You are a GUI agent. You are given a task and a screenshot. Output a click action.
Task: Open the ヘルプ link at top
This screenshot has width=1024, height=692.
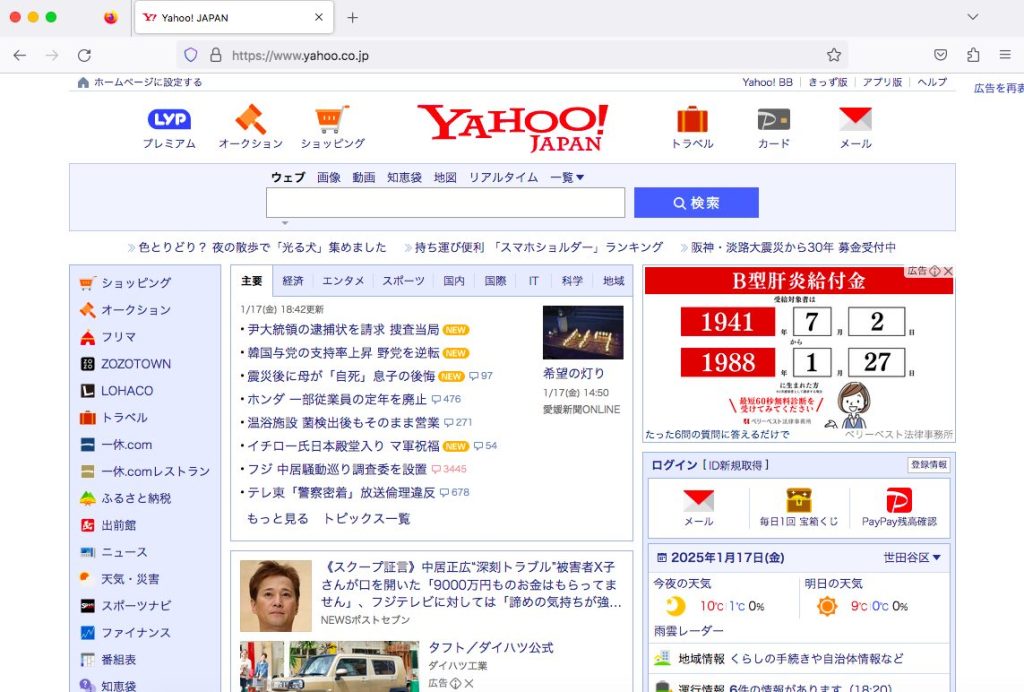[x=931, y=82]
